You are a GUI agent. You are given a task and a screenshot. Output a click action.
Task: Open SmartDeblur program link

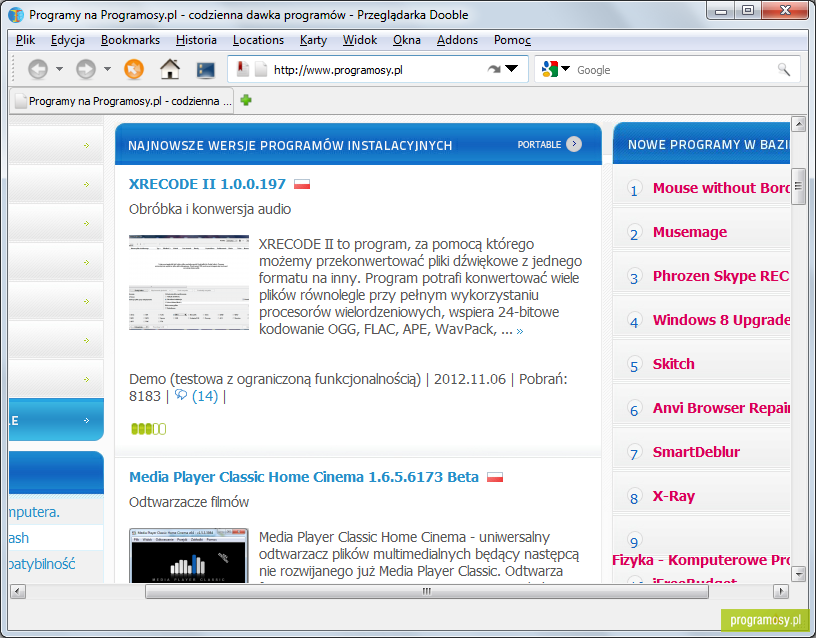[x=696, y=452]
